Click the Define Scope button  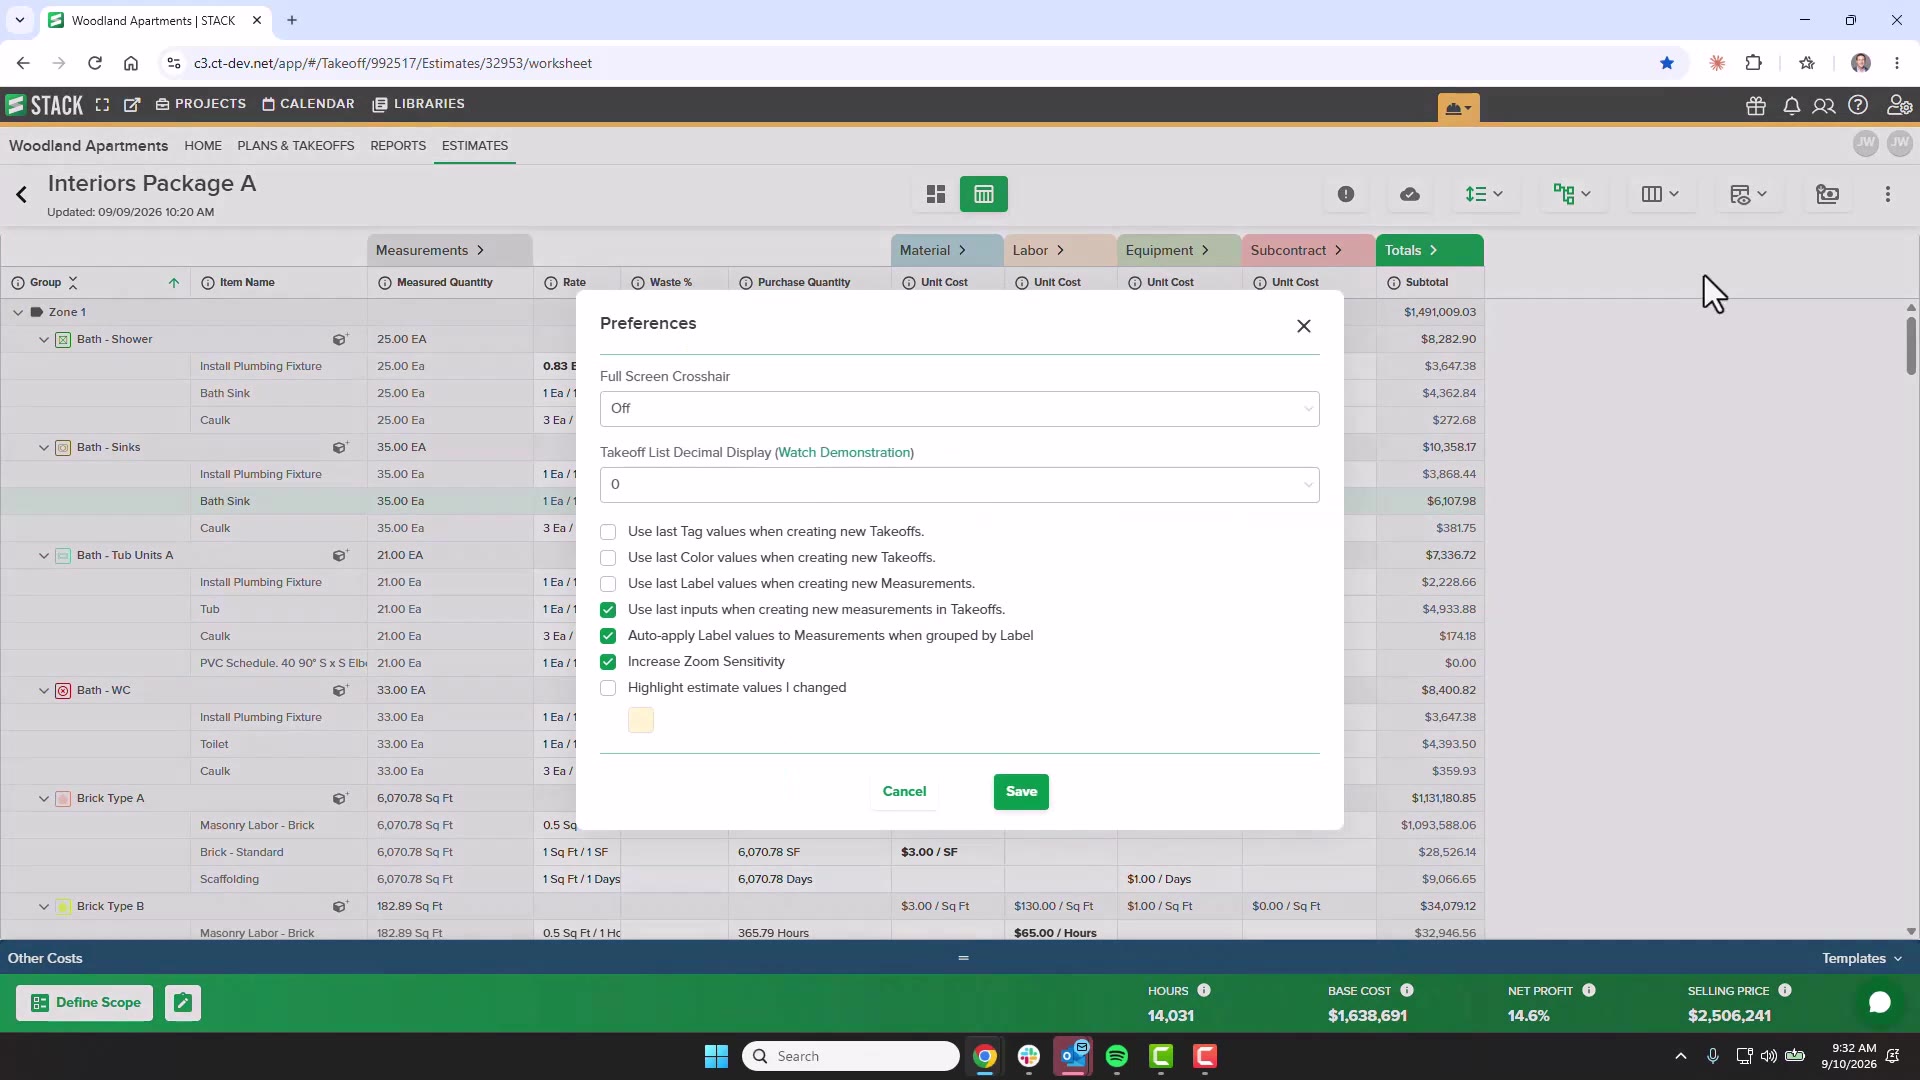tap(85, 1003)
